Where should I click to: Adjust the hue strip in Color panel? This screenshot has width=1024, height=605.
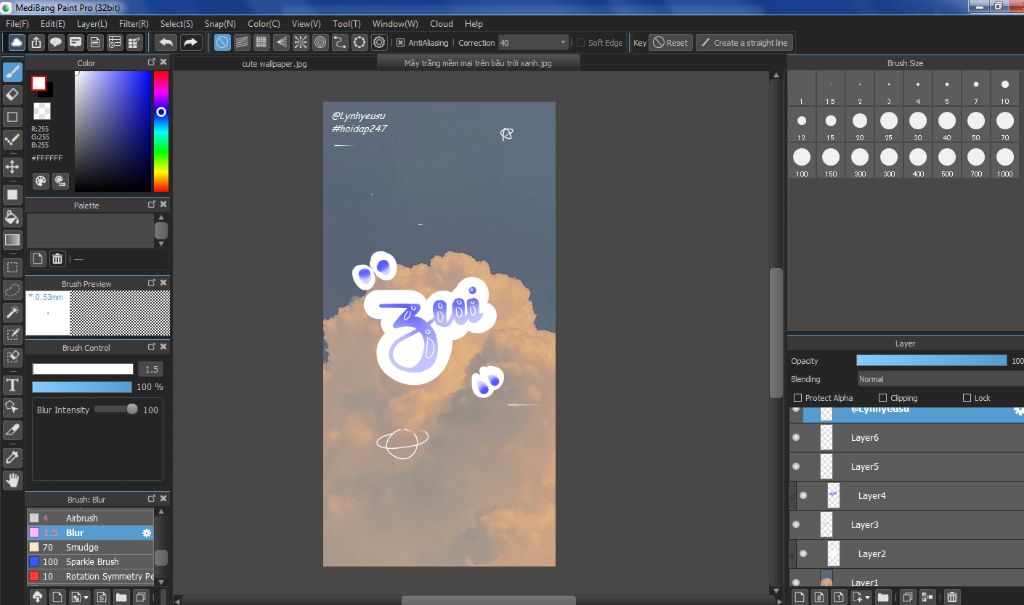(161, 131)
